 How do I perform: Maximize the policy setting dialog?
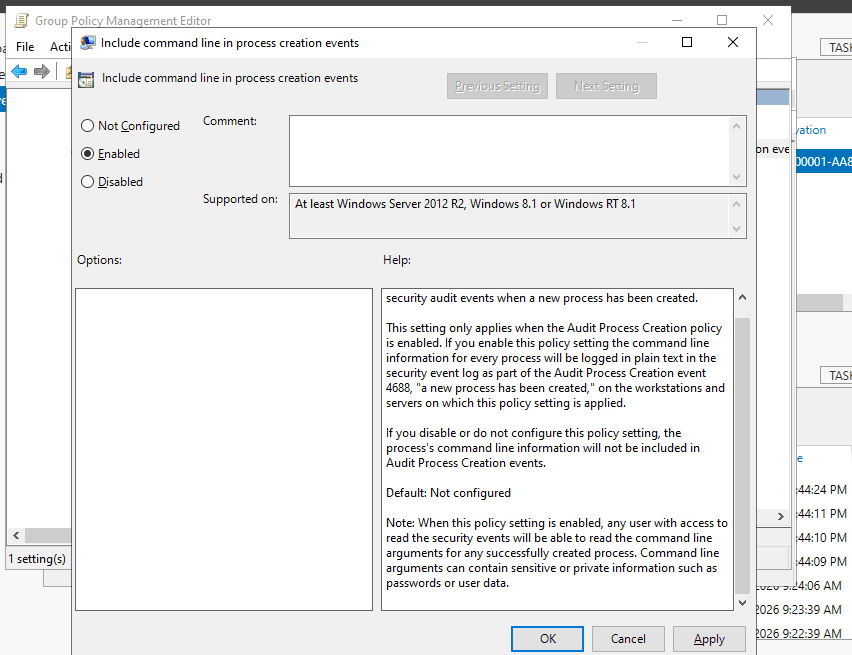(x=687, y=42)
